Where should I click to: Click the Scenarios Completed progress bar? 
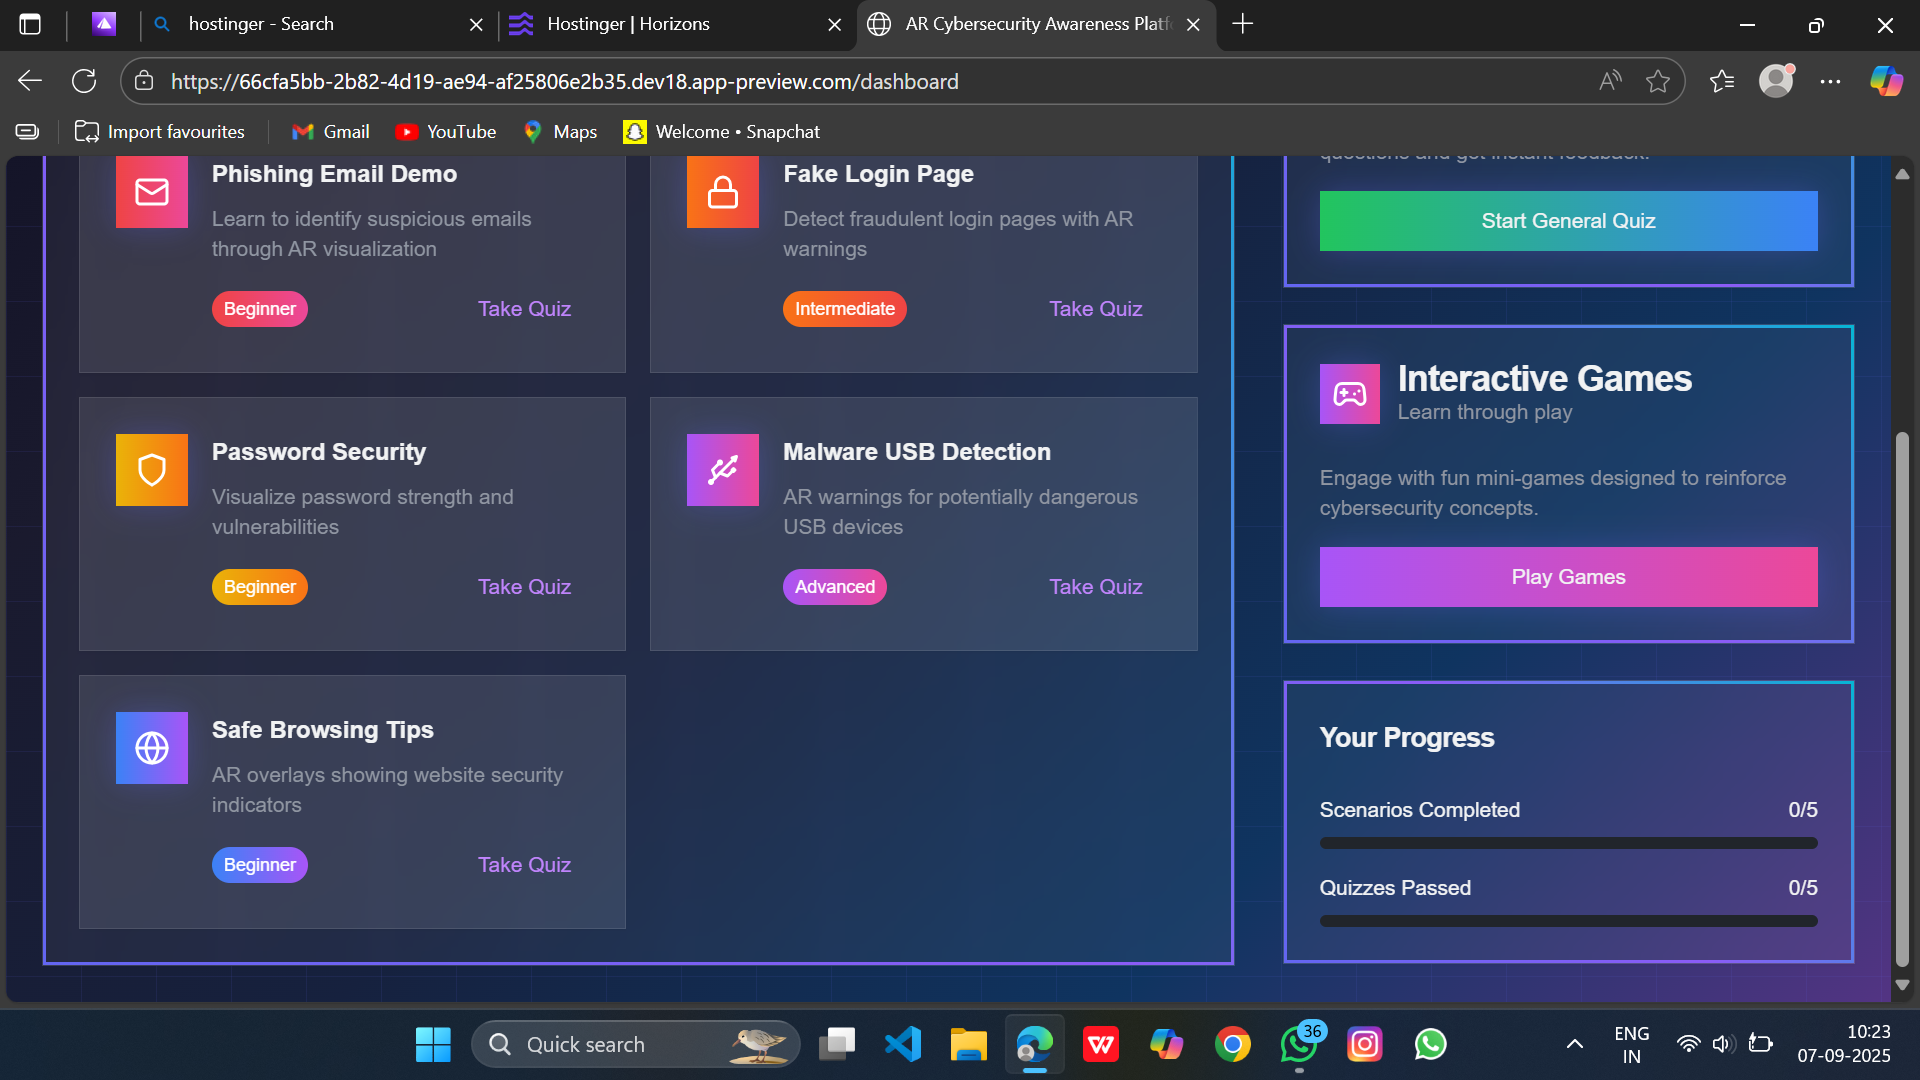click(x=1568, y=843)
